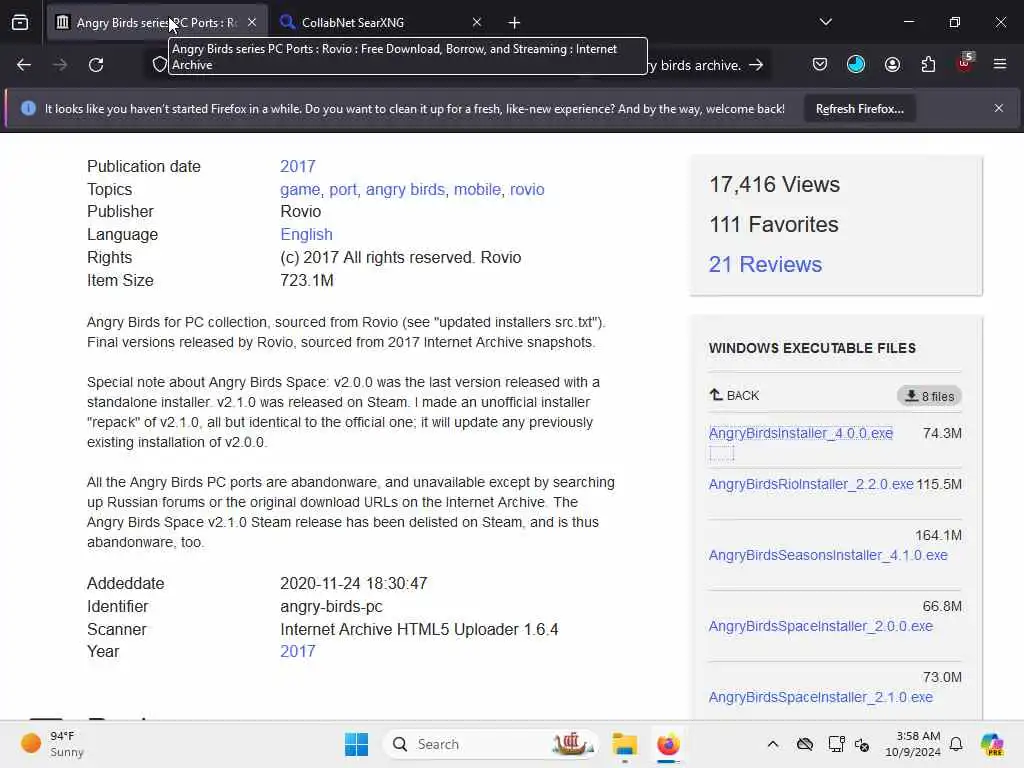Open the rovio topic link
1024x768 pixels.
[527, 189]
